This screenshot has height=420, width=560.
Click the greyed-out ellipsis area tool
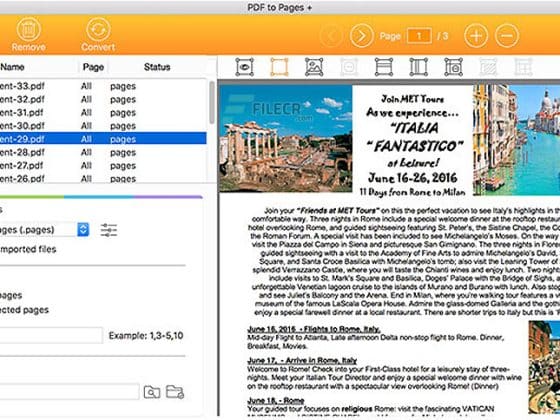click(x=349, y=67)
